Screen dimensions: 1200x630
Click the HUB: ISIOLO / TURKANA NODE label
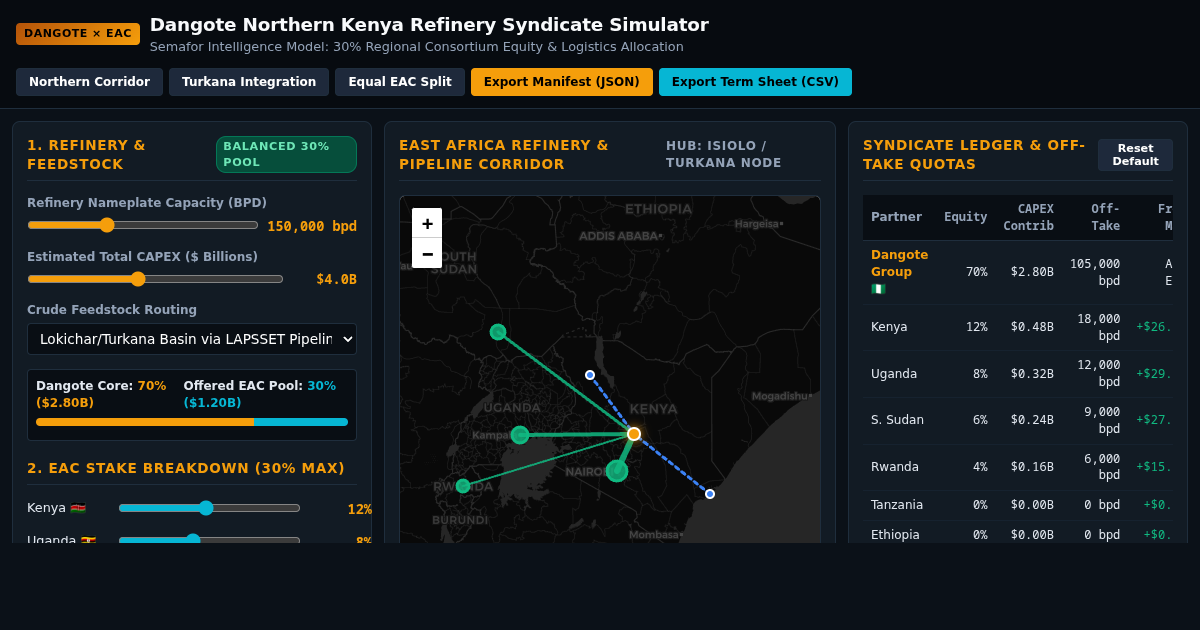(724, 154)
